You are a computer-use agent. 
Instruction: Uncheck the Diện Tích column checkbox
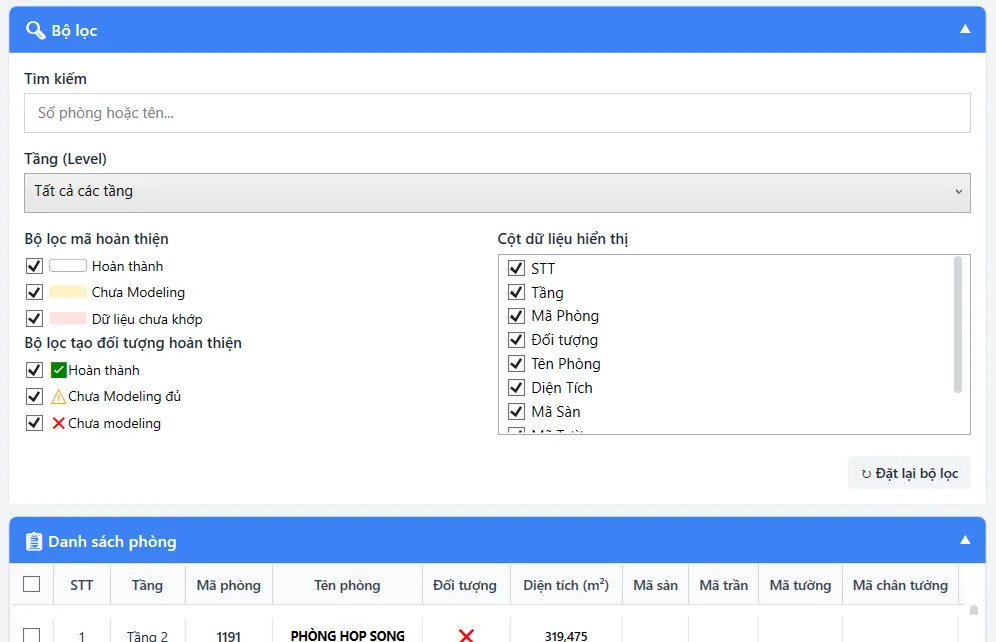(516, 387)
